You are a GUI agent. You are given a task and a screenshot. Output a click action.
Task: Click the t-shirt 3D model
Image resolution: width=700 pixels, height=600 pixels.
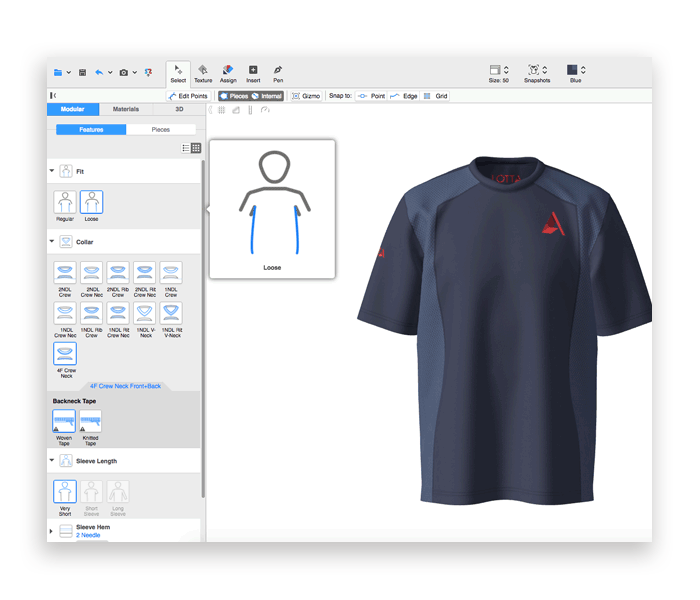point(504,331)
